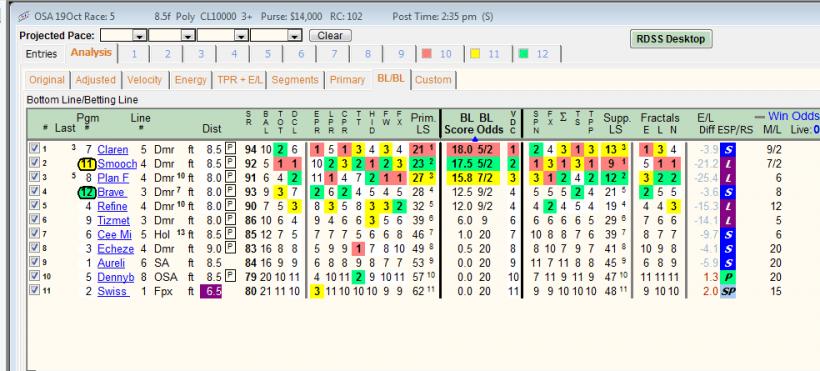Click the RDSS Desktop button
The height and width of the screenshot is (371, 820).
pyautogui.click(x=671, y=39)
